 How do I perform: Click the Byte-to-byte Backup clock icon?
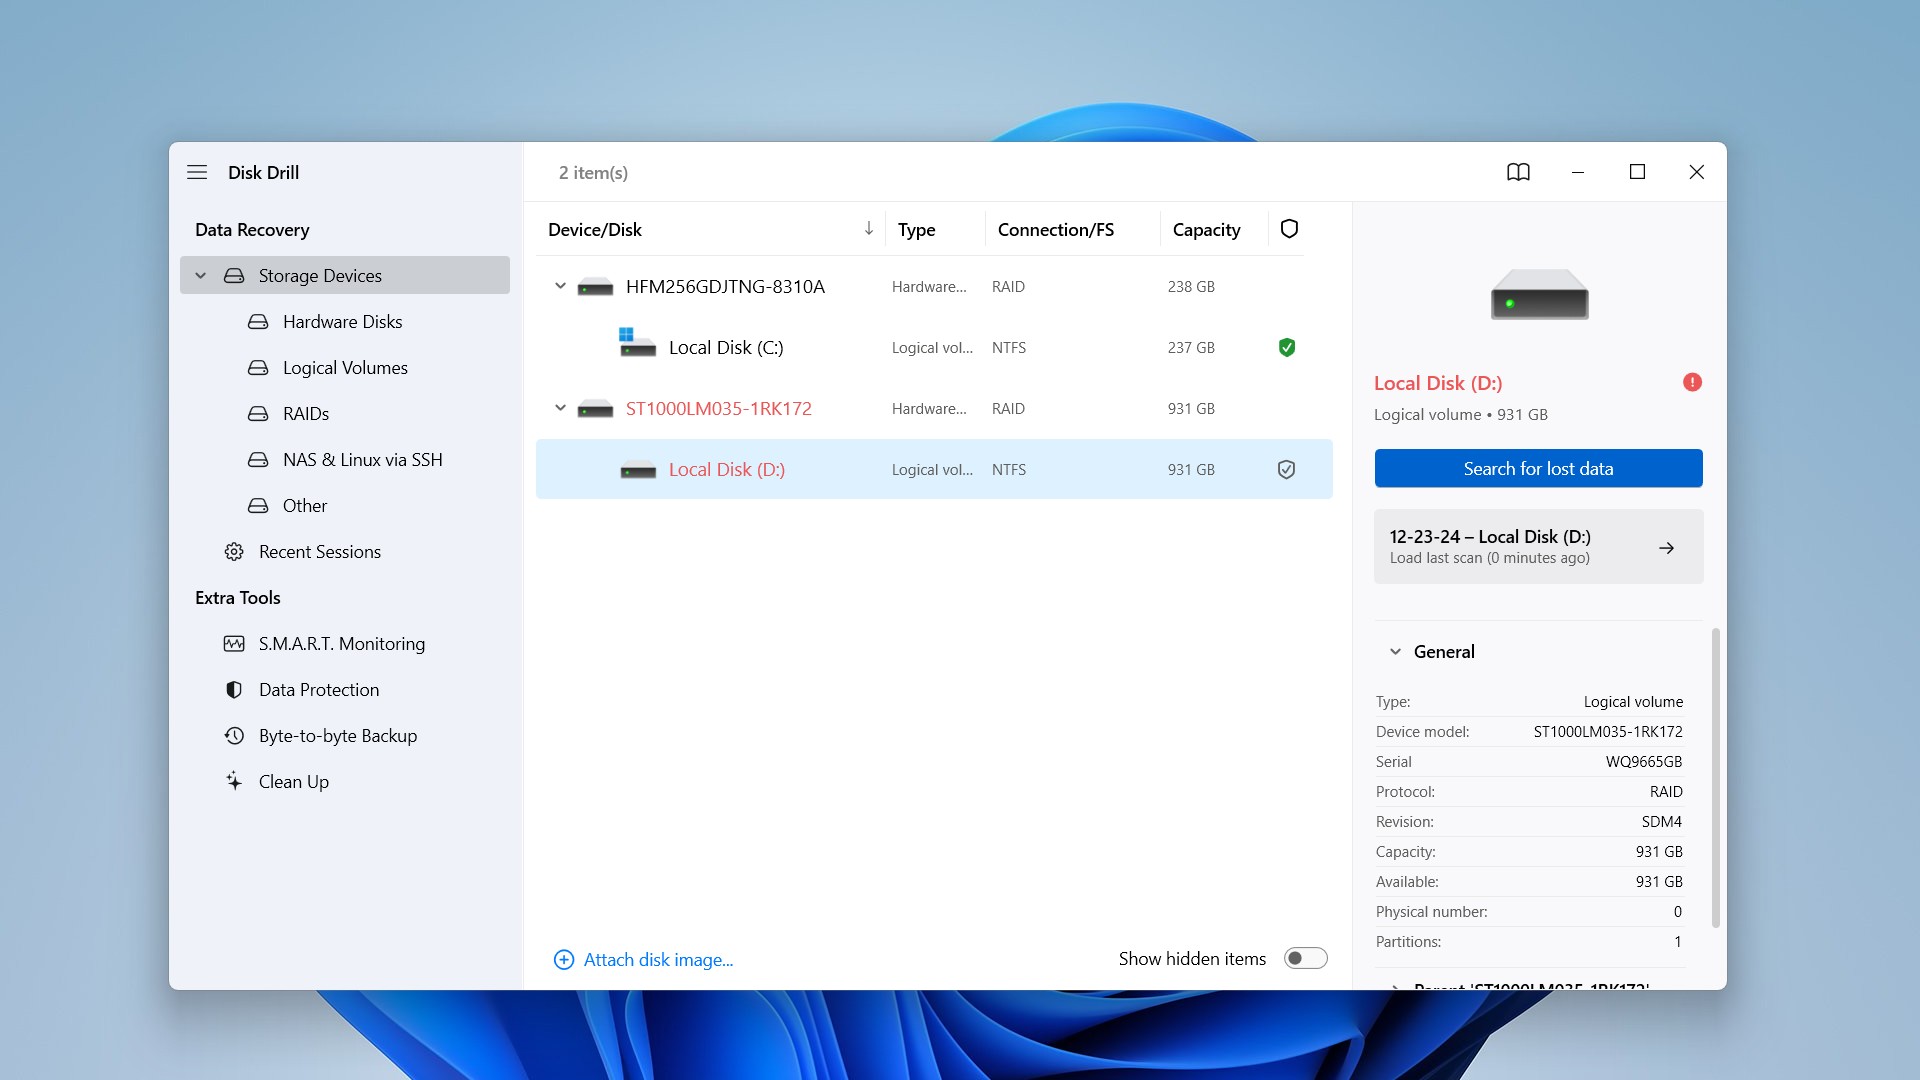pyautogui.click(x=234, y=735)
